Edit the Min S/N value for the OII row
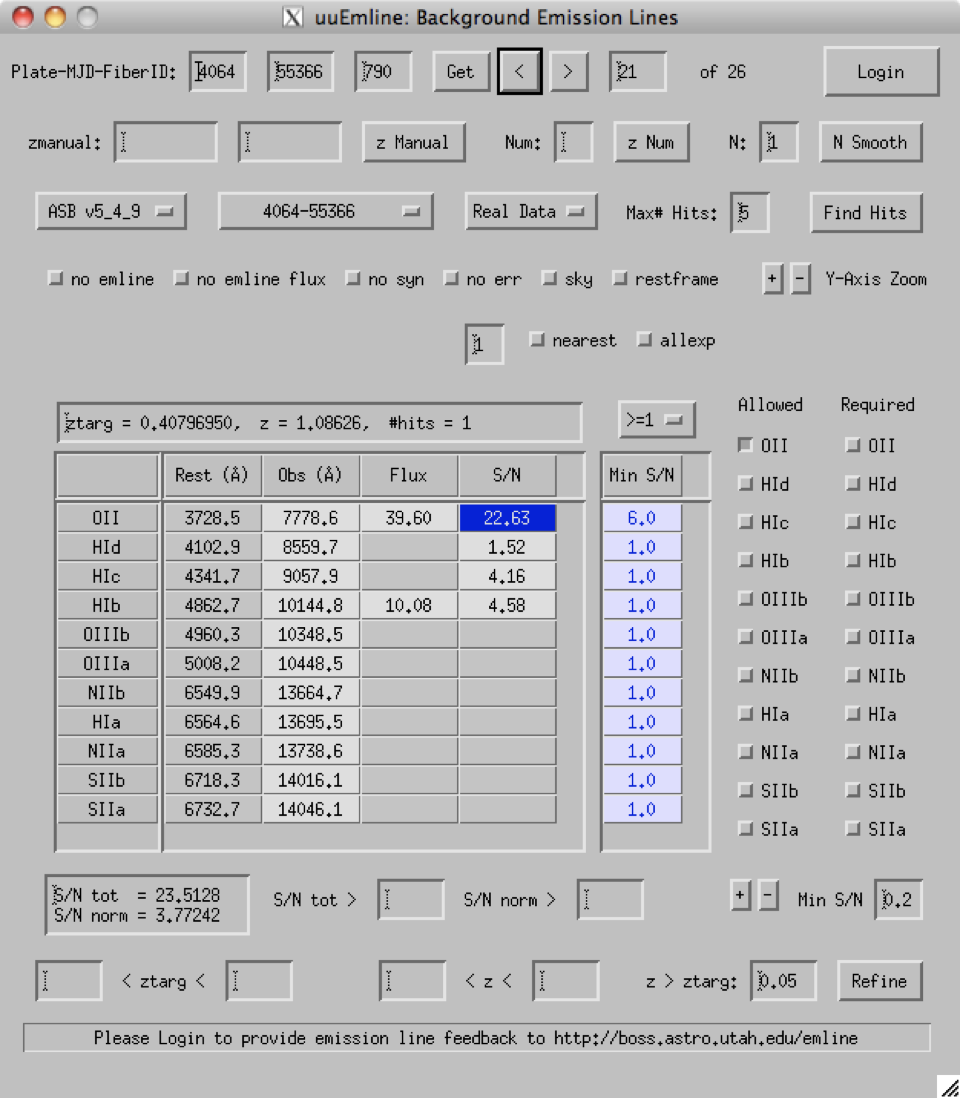 coord(641,517)
